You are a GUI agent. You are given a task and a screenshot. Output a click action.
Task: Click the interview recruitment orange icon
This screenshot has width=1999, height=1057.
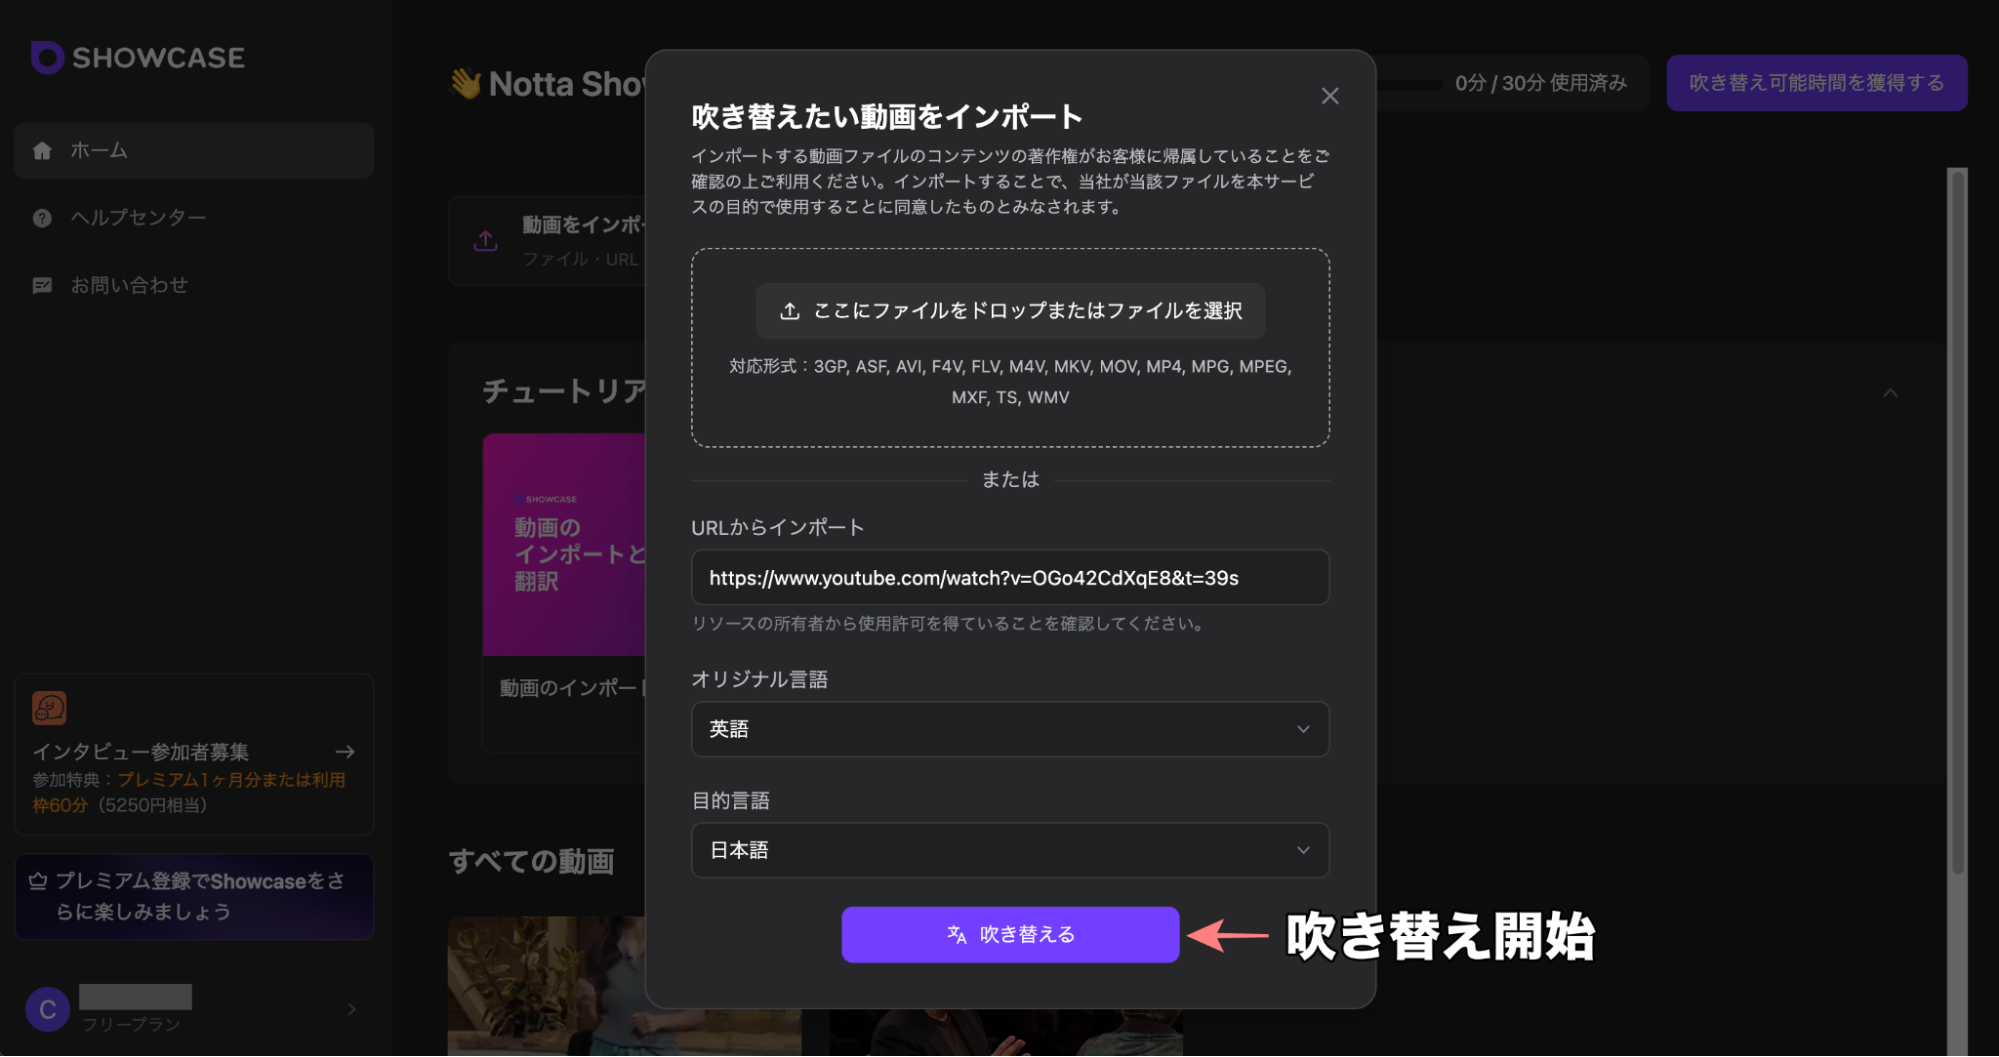tap(49, 708)
